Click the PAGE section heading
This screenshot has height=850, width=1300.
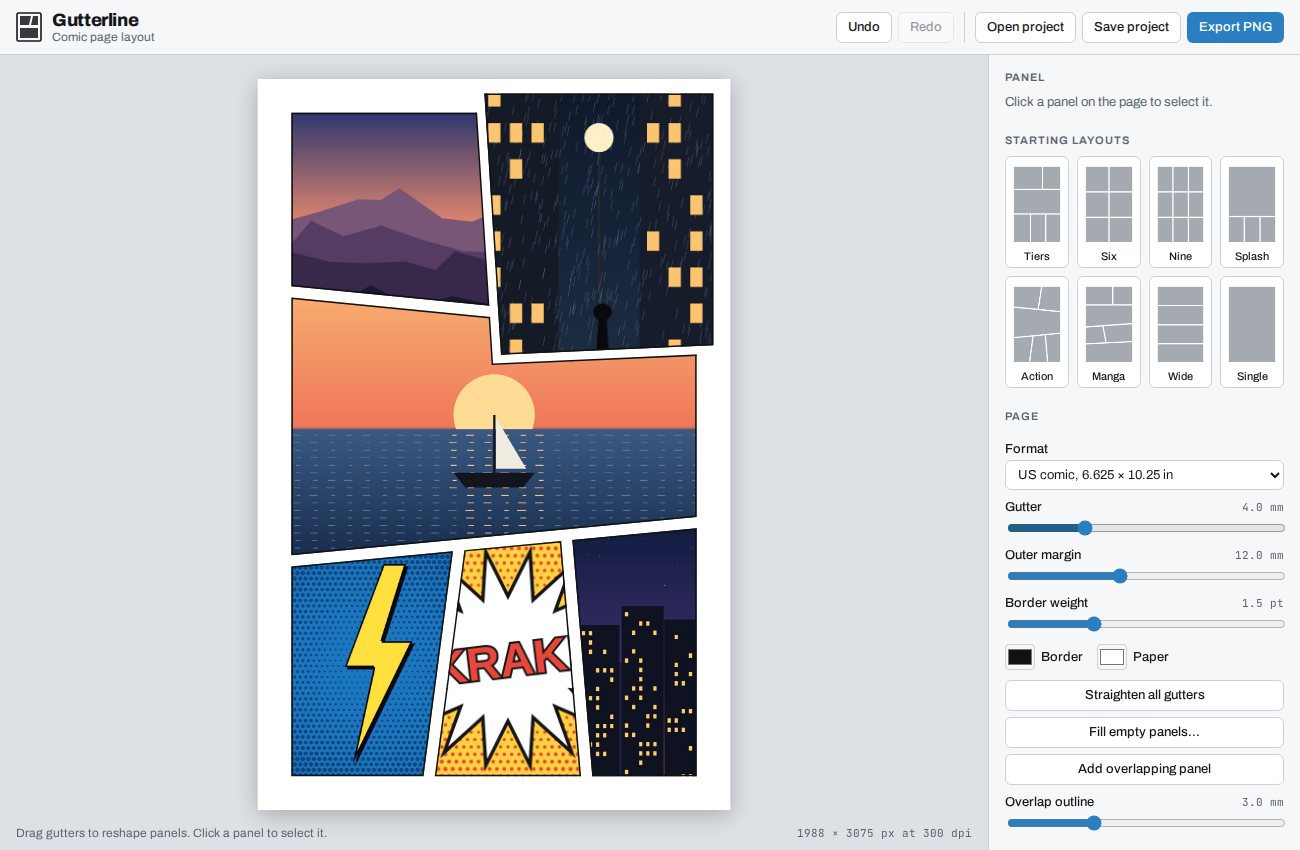pos(1022,416)
